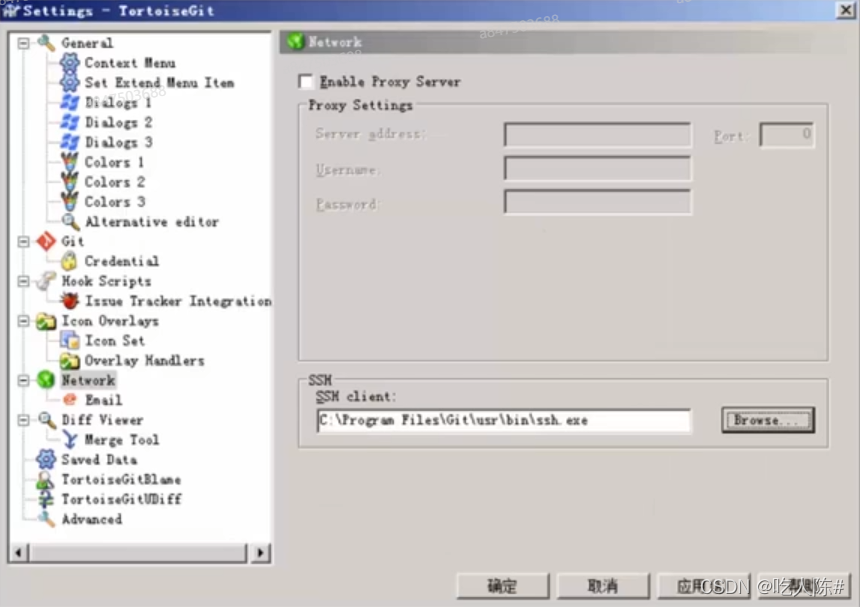Viewport: 860px width, 607px height.
Task: Collapse the Icon Overlays tree node
Action: tap(23, 321)
